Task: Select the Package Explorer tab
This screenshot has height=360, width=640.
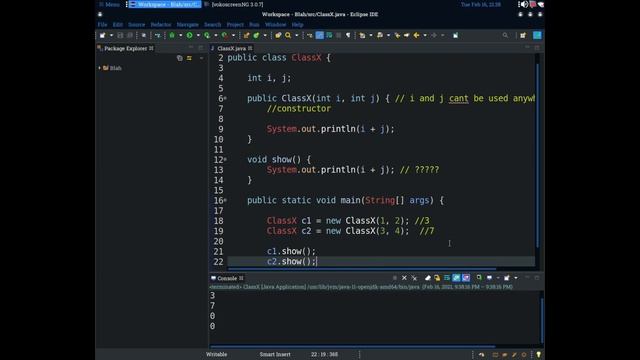Action: (x=125, y=48)
